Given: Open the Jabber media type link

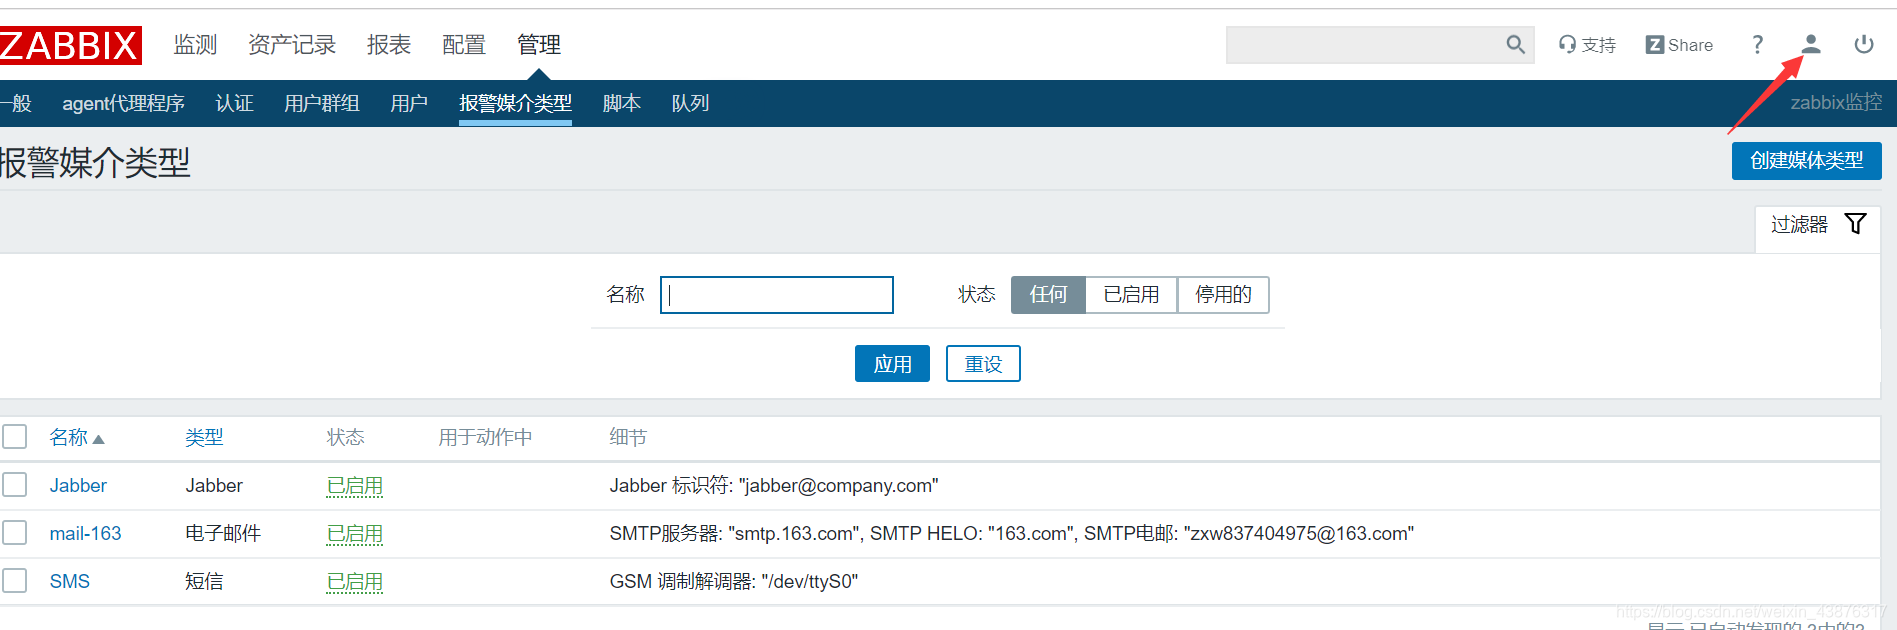Looking at the screenshot, I should click(x=78, y=485).
